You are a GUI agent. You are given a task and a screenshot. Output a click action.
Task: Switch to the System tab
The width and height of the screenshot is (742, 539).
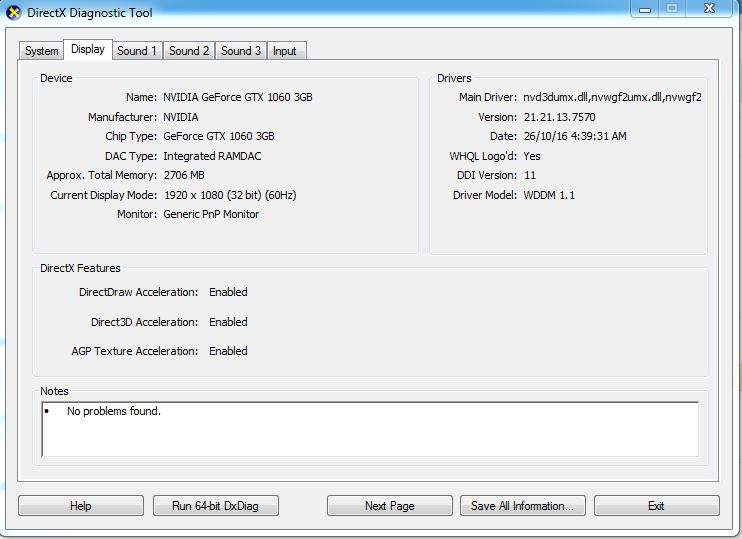(41, 51)
